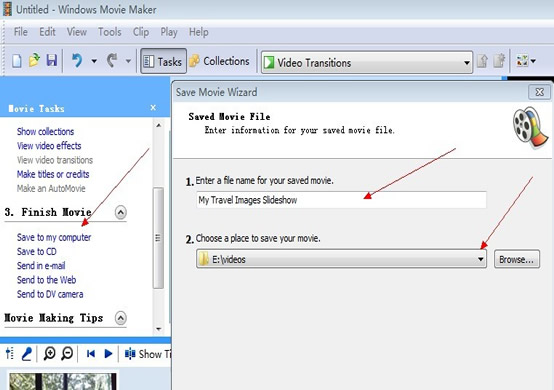The image size is (554, 390).
Task: Click the Movie Tasks scrollbar thumb
Action: click(x=158, y=238)
